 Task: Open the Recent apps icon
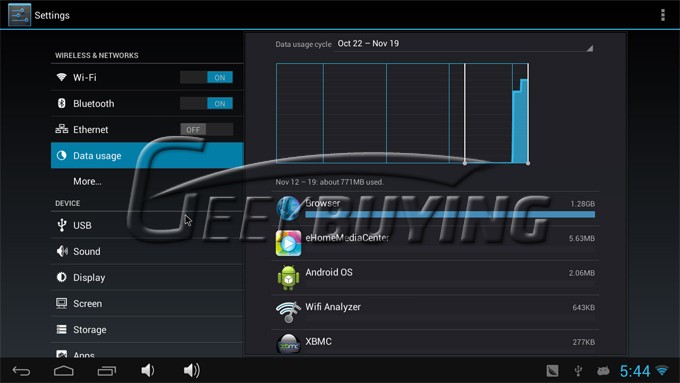pos(107,371)
